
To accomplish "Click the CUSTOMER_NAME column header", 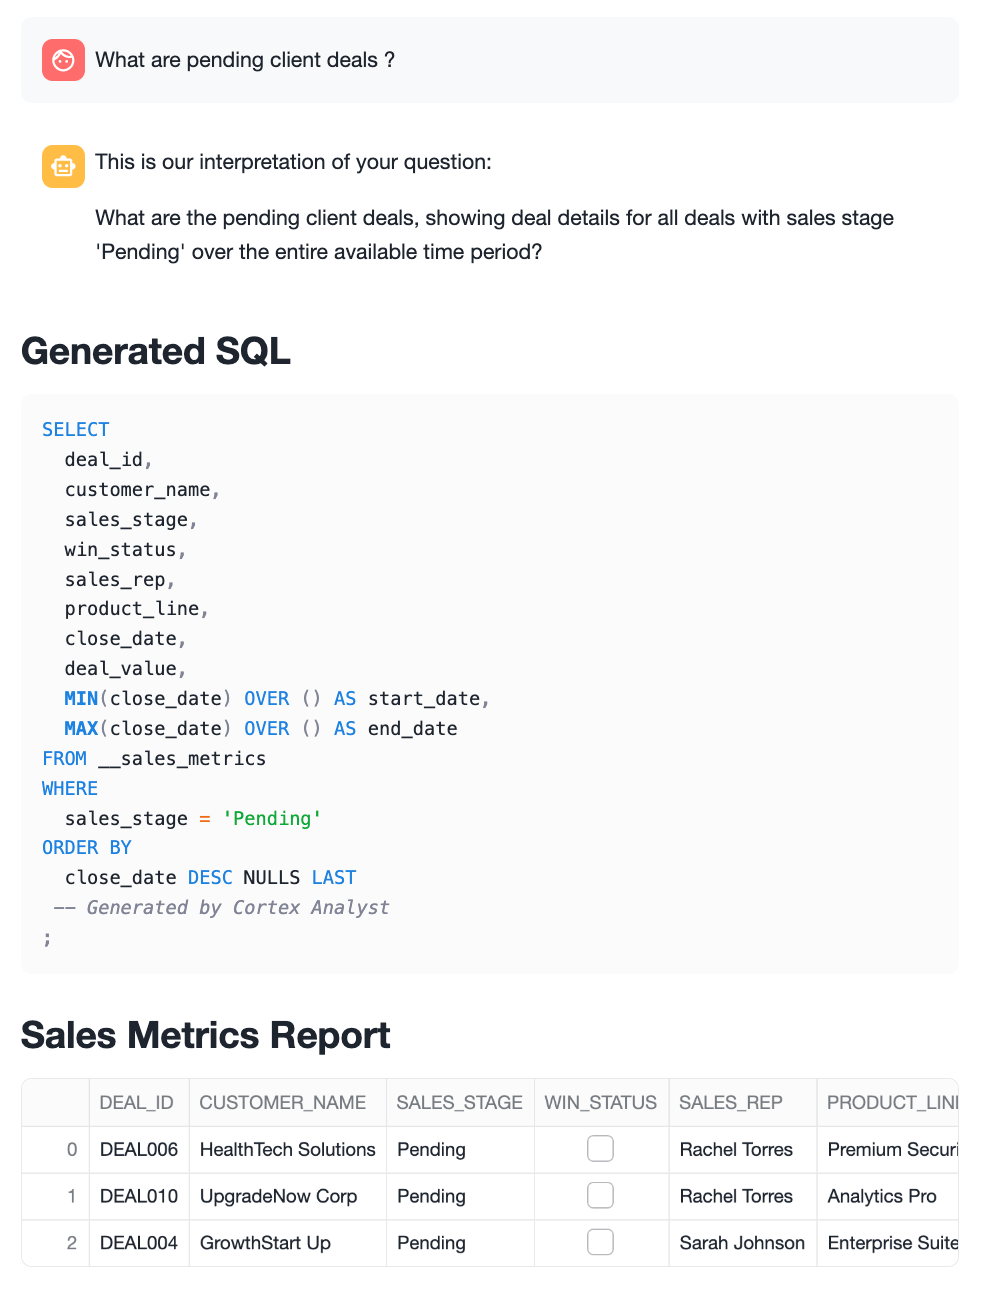I will coord(283,1102).
